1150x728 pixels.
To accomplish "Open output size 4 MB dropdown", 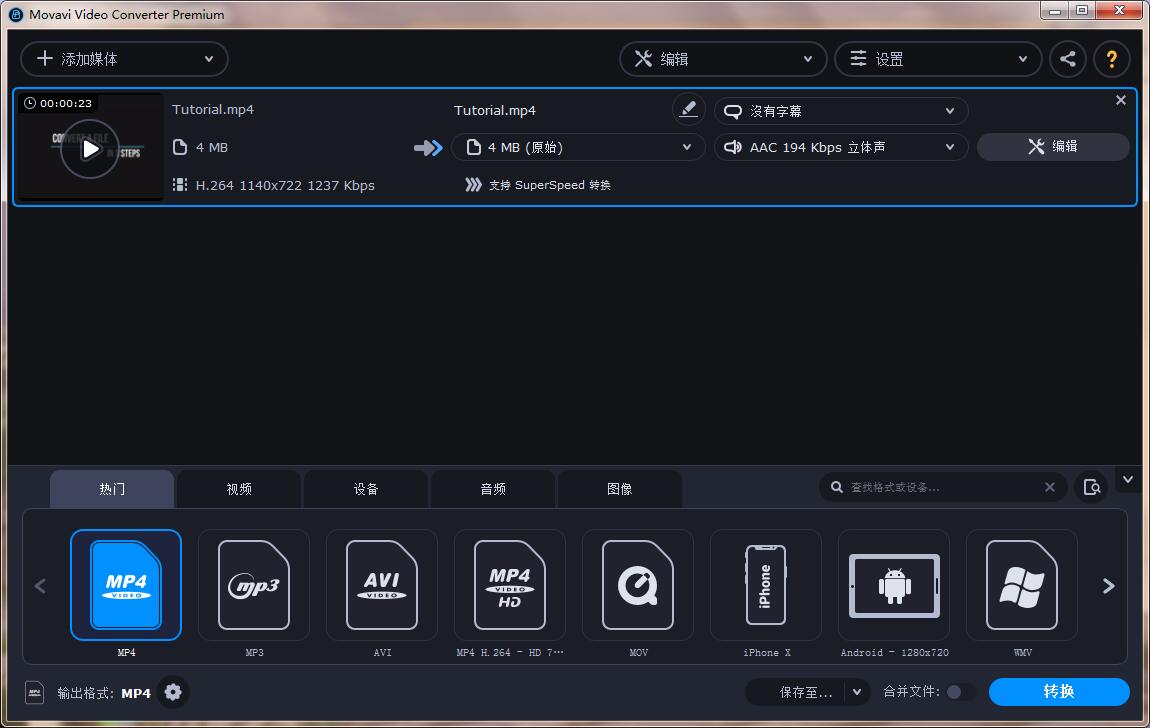I will pyautogui.click(x=578, y=147).
